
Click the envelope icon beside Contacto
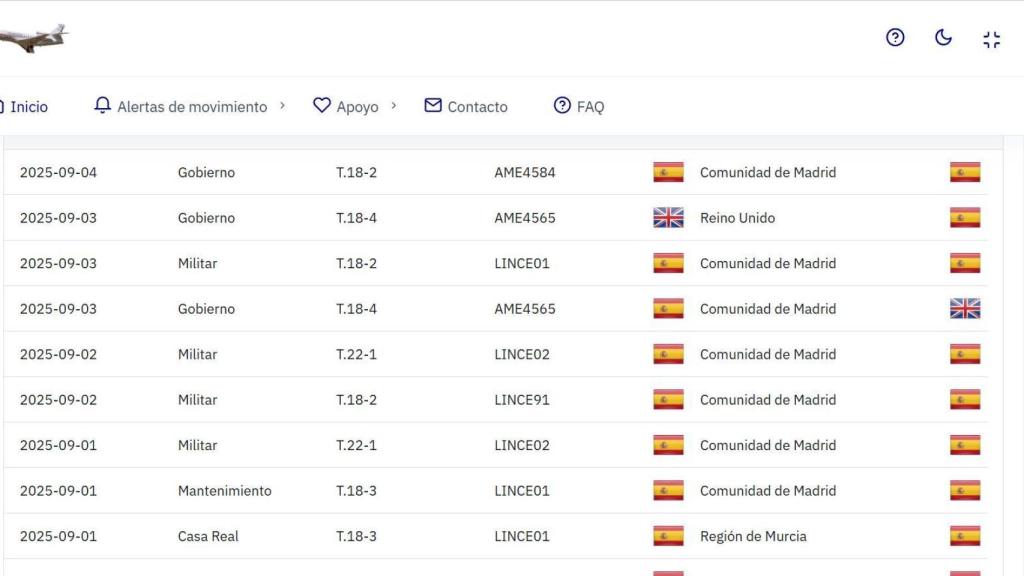click(x=432, y=105)
